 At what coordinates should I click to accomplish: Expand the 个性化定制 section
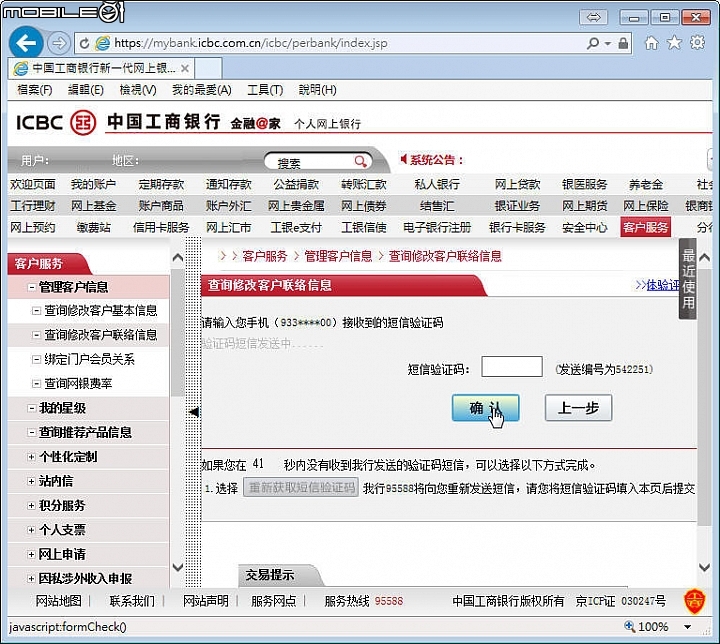pyautogui.click(x=31, y=457)
